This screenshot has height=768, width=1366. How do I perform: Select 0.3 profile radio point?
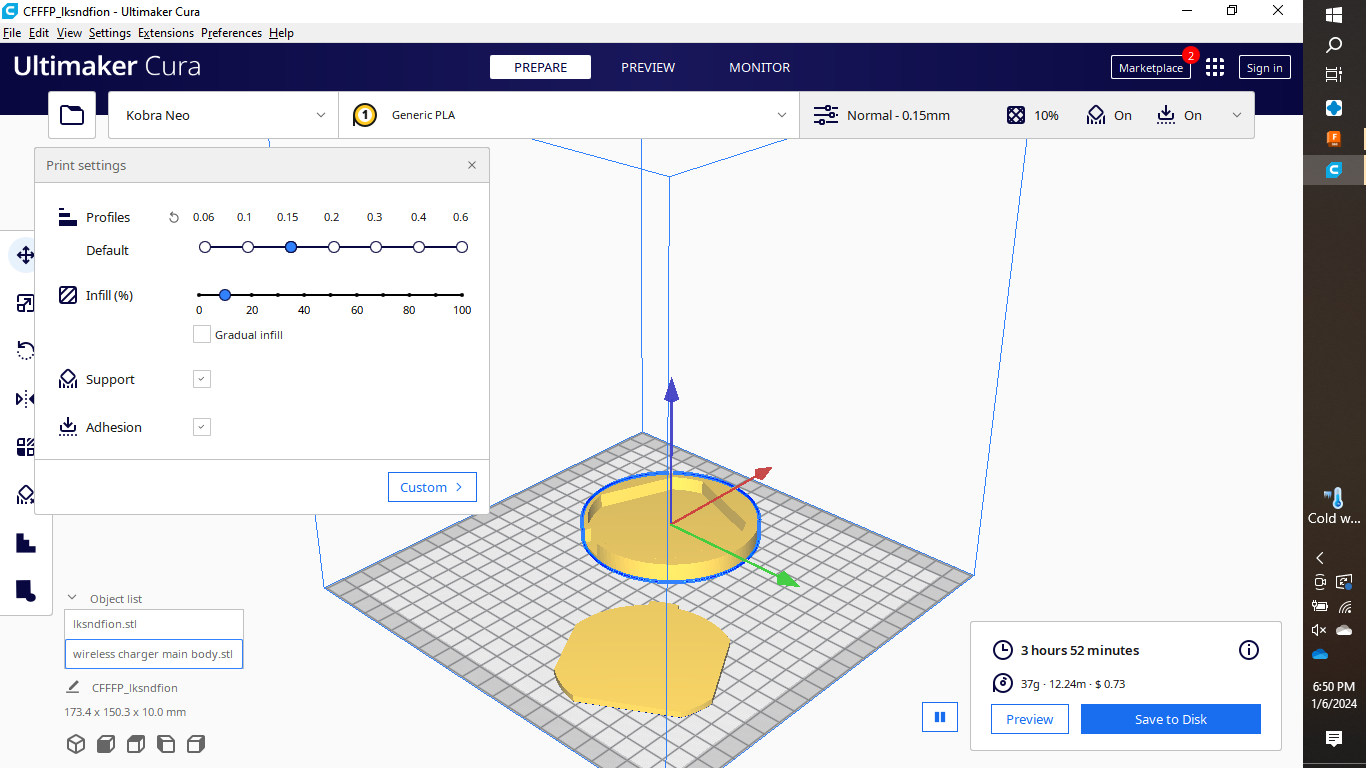pyautogui.click(x=376, y=247)
